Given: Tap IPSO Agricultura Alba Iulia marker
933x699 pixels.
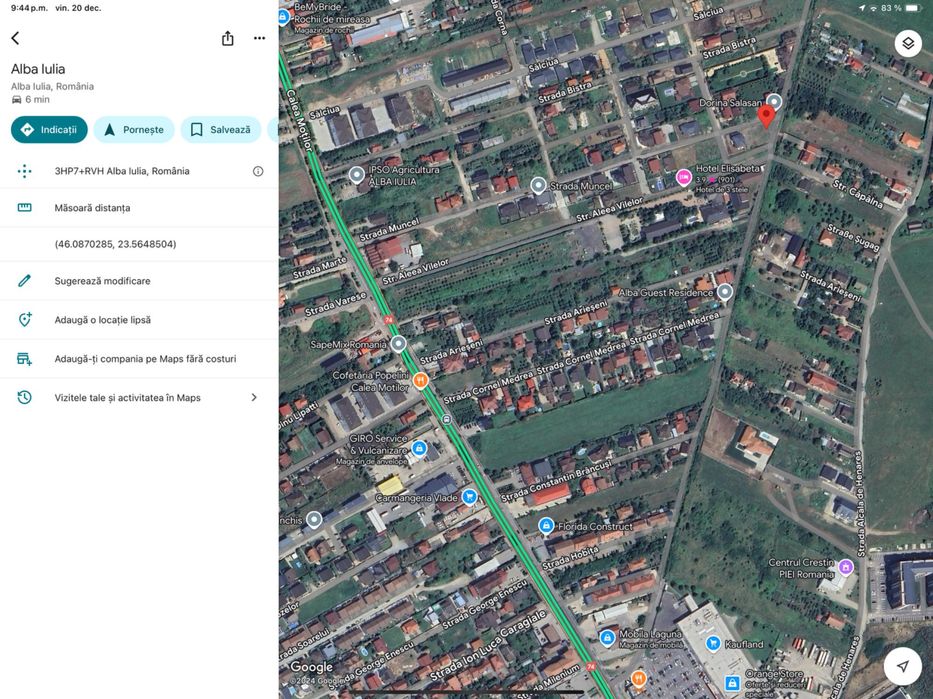Looking at the screenshot, I should [356, 175].
